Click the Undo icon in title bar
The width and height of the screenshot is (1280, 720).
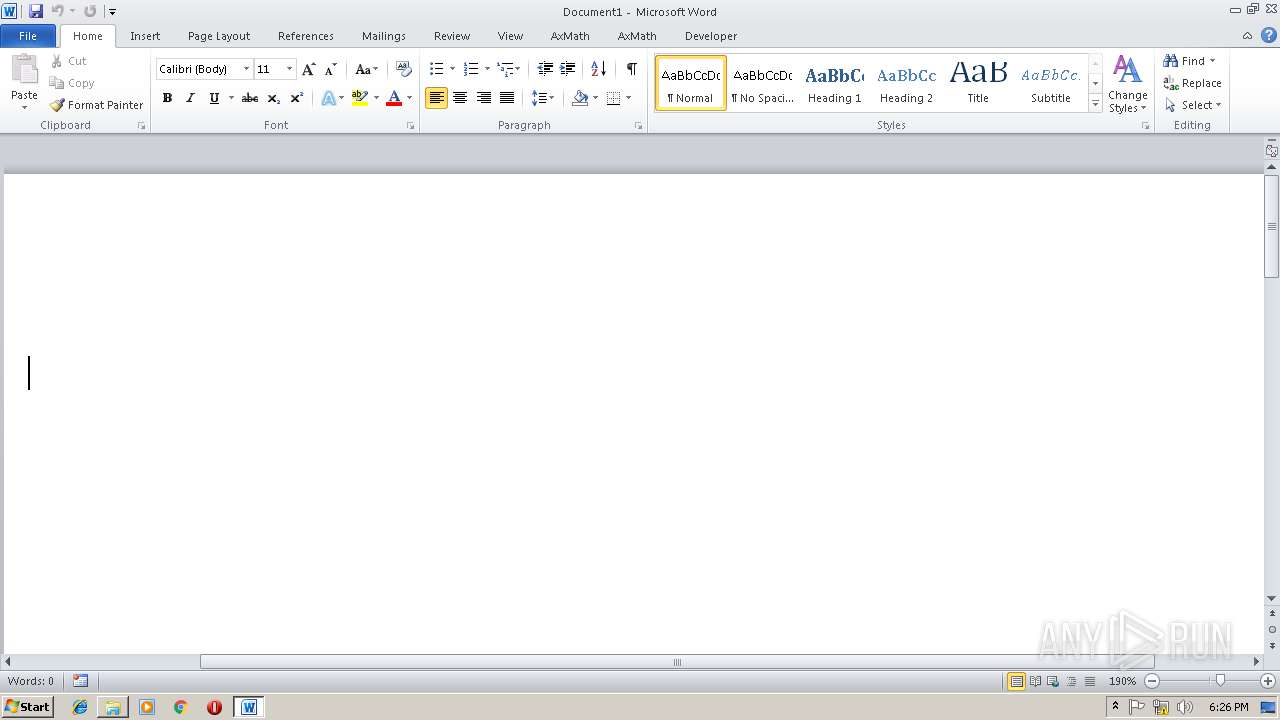tap(58, 11)
